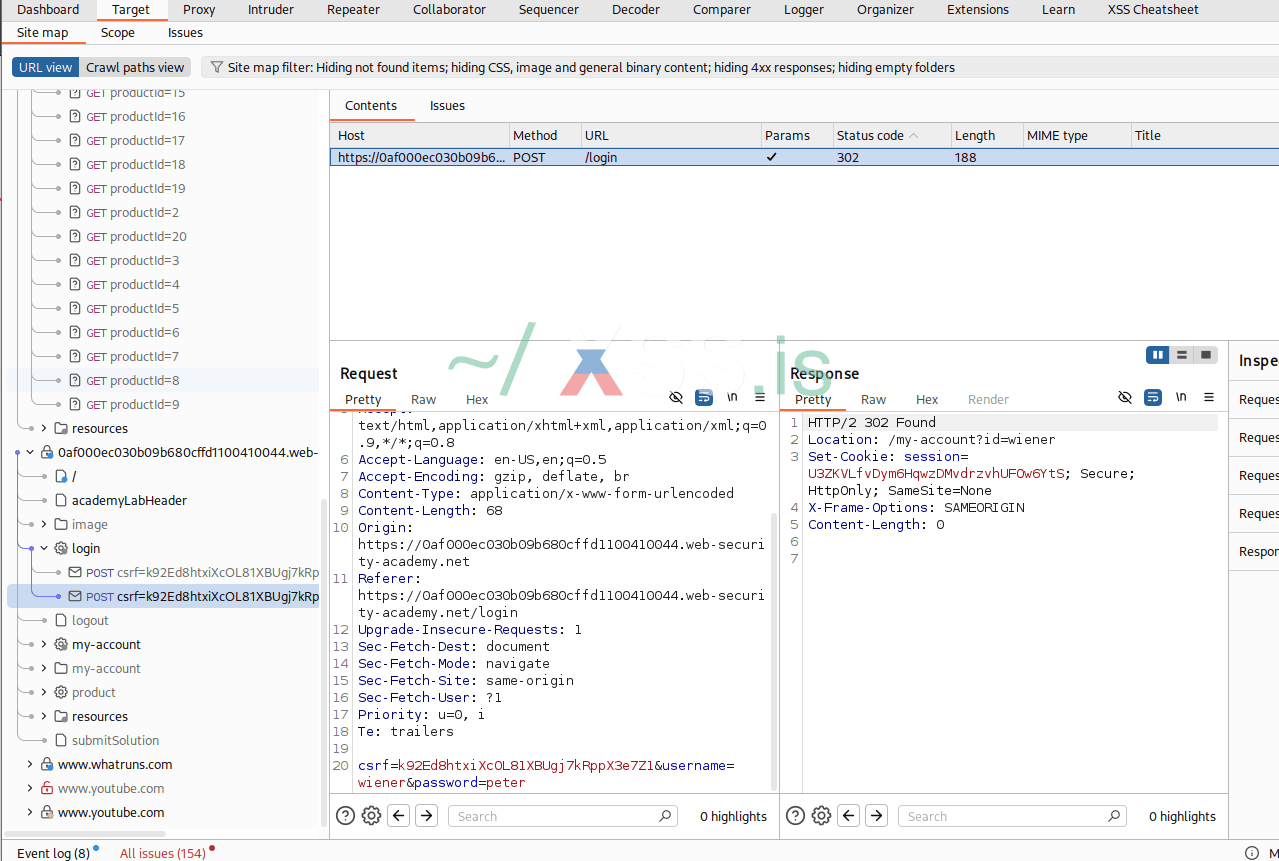This screenshot has width=1279, height=861.
Task: Switch to tabbed combined view layout icon
Action: 1206,355
